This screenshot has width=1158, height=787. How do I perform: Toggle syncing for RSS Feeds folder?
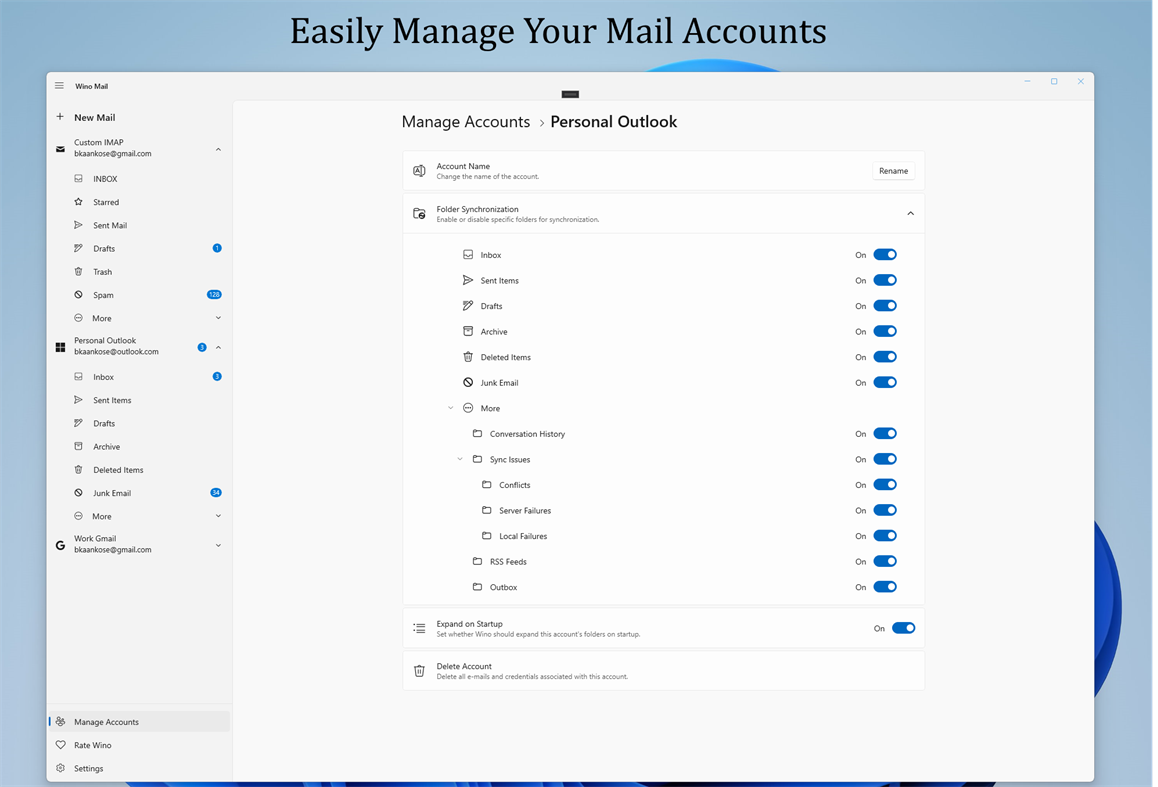(884, 561)
